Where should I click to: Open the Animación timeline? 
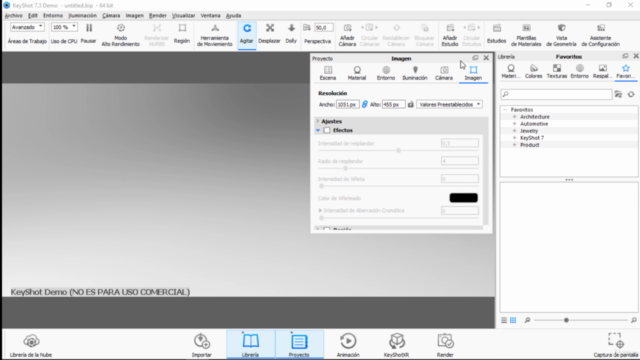coord(348,345)
